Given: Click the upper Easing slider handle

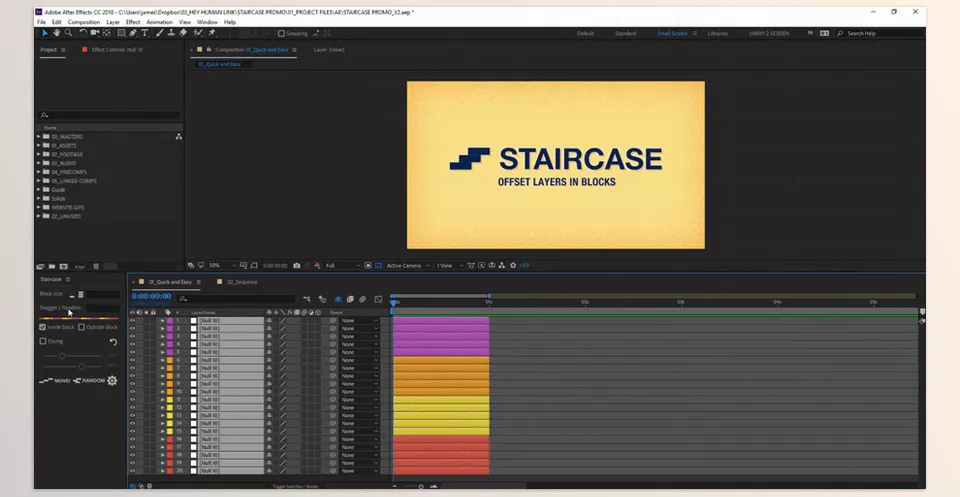Looking at the screenshot, I should [x=61, y=356].
